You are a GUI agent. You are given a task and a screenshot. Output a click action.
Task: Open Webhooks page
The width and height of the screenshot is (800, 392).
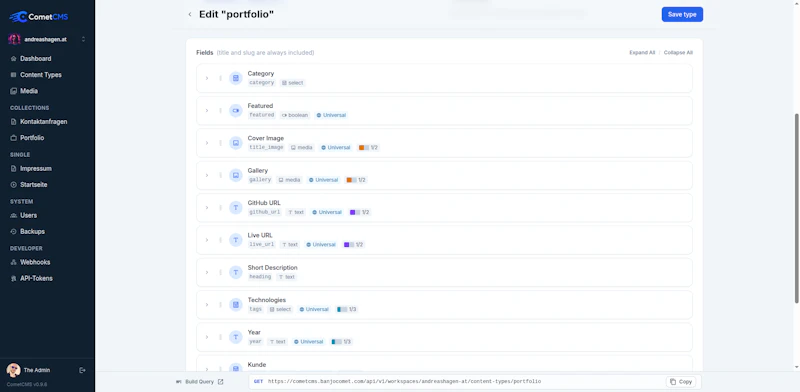click(x=35, y=262)
